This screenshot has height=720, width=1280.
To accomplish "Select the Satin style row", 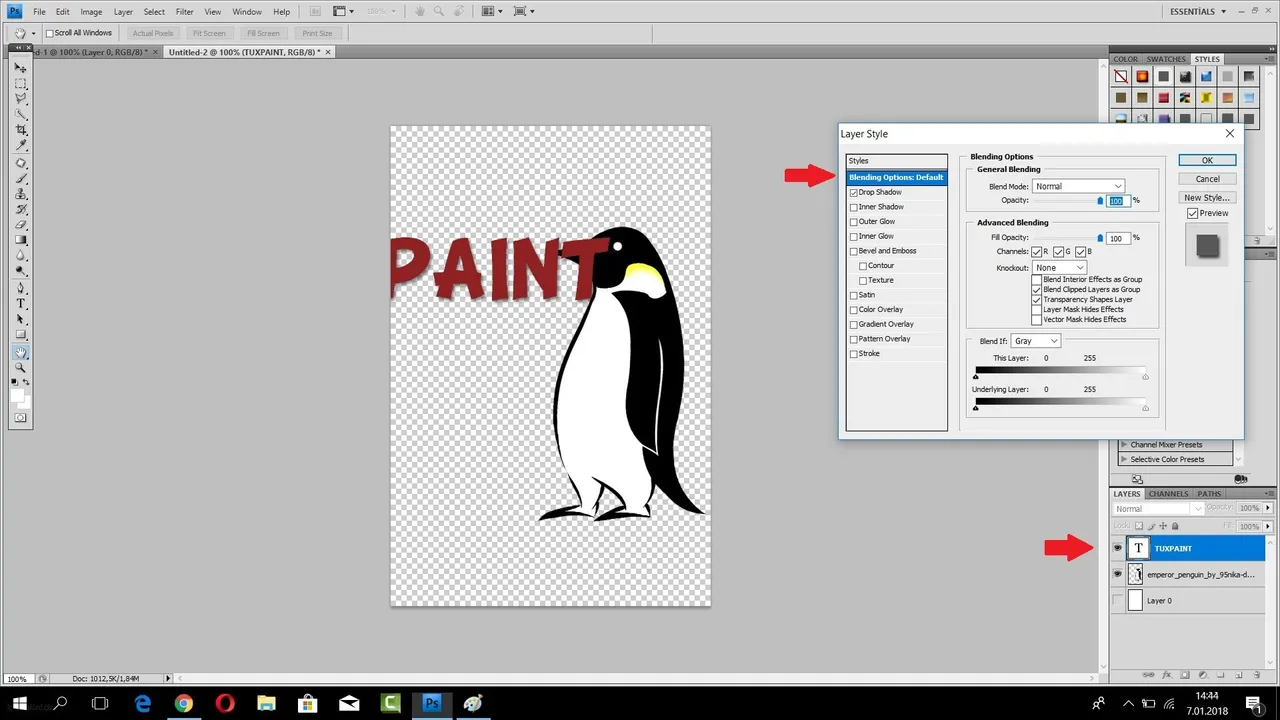I will pyautogui.click(x=896, y=295).
